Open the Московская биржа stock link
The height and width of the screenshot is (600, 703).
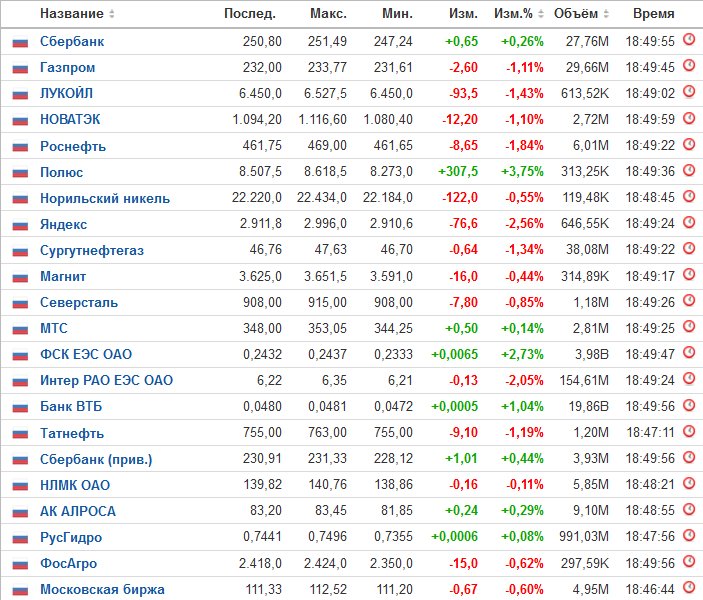click(102, 589)
